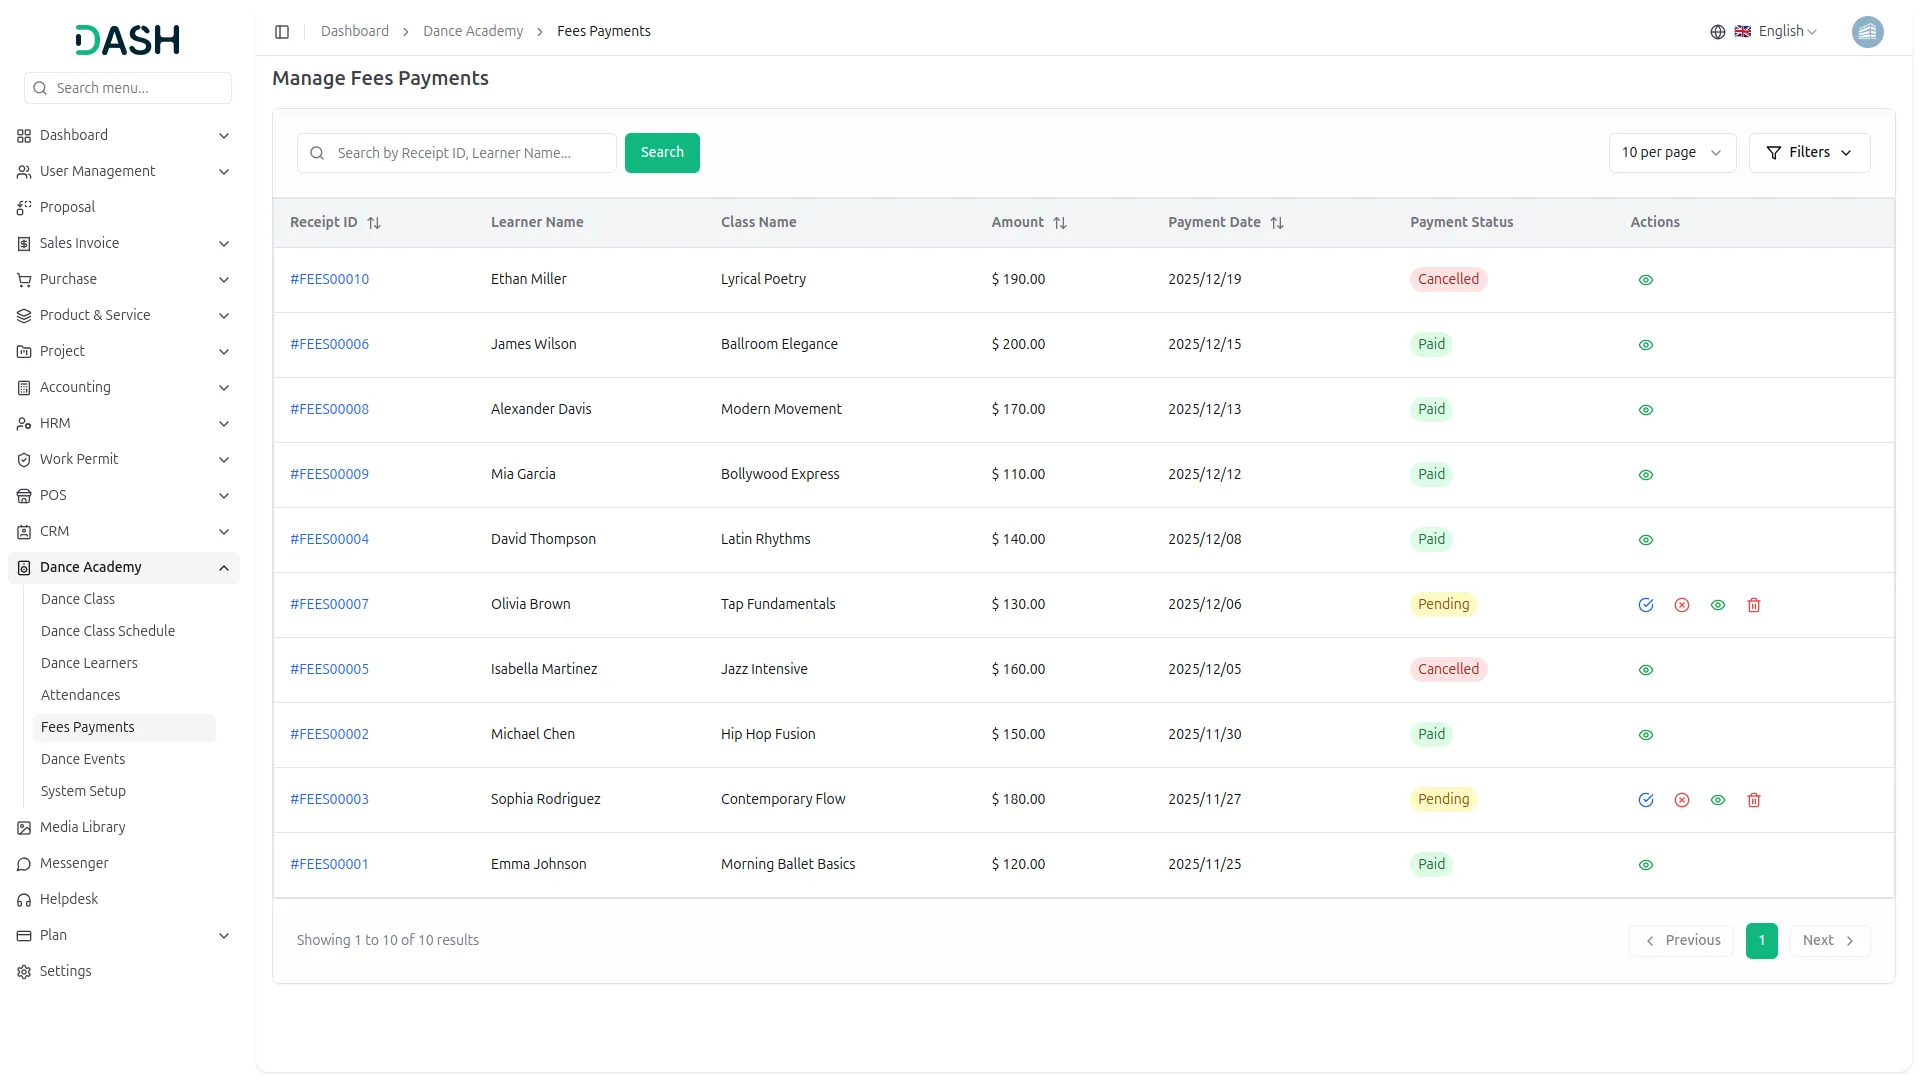The width and height of the screenshot is (1920, 1080).
Task: Show details for James Wilson's payment
Action: (1646, 345)
